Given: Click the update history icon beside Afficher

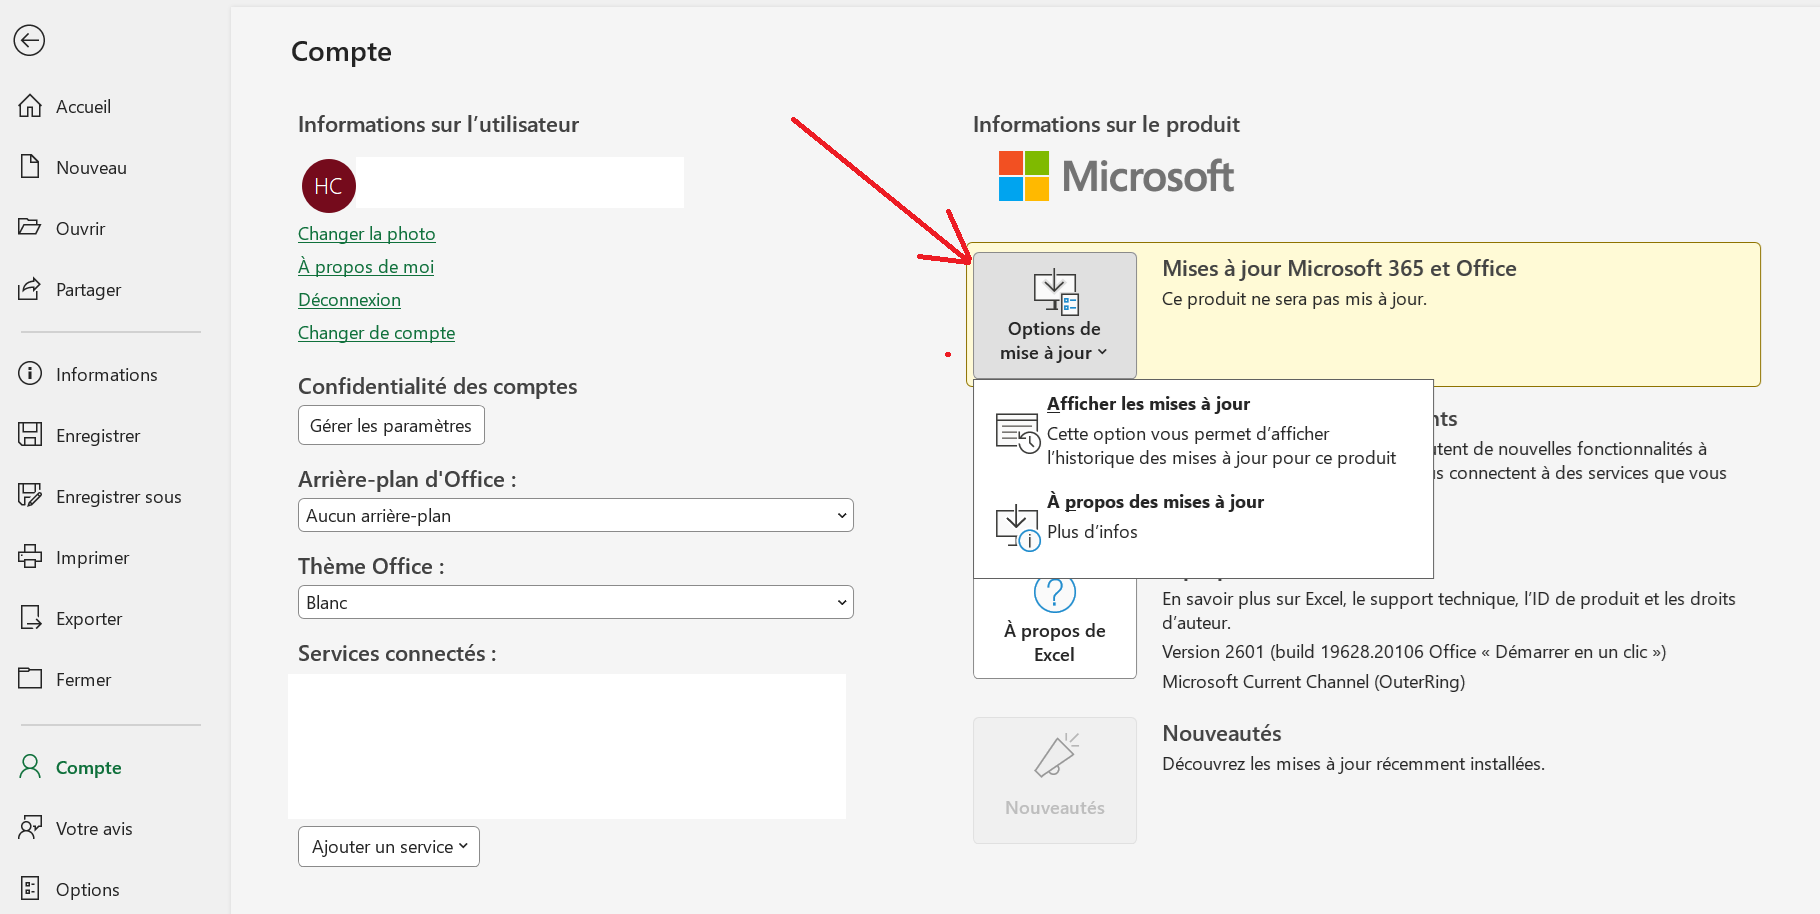Looking at the screenshot, I should pos(1018,433).
